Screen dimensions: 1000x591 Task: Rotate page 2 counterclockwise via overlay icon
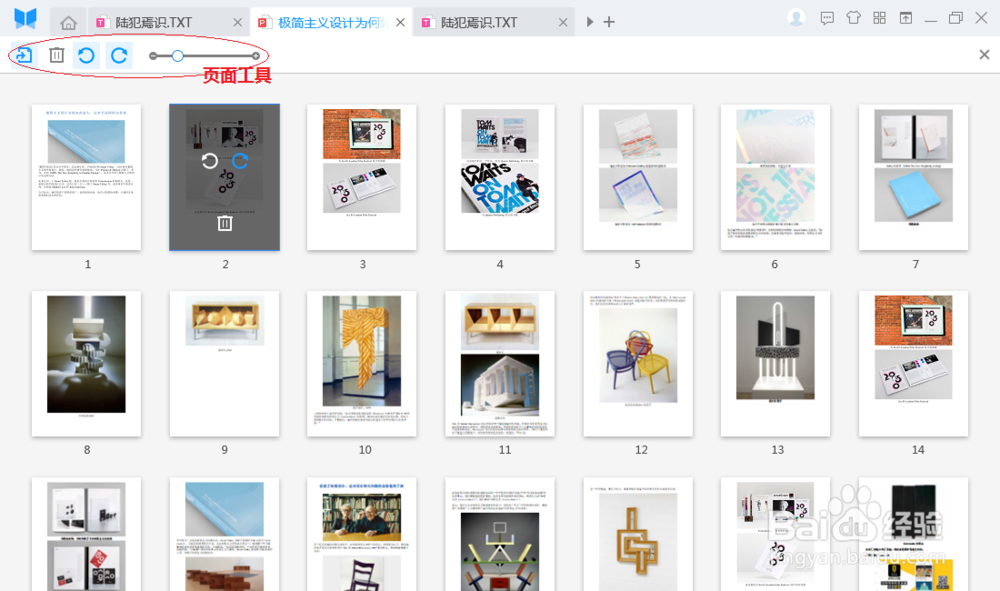click(210, 161)
